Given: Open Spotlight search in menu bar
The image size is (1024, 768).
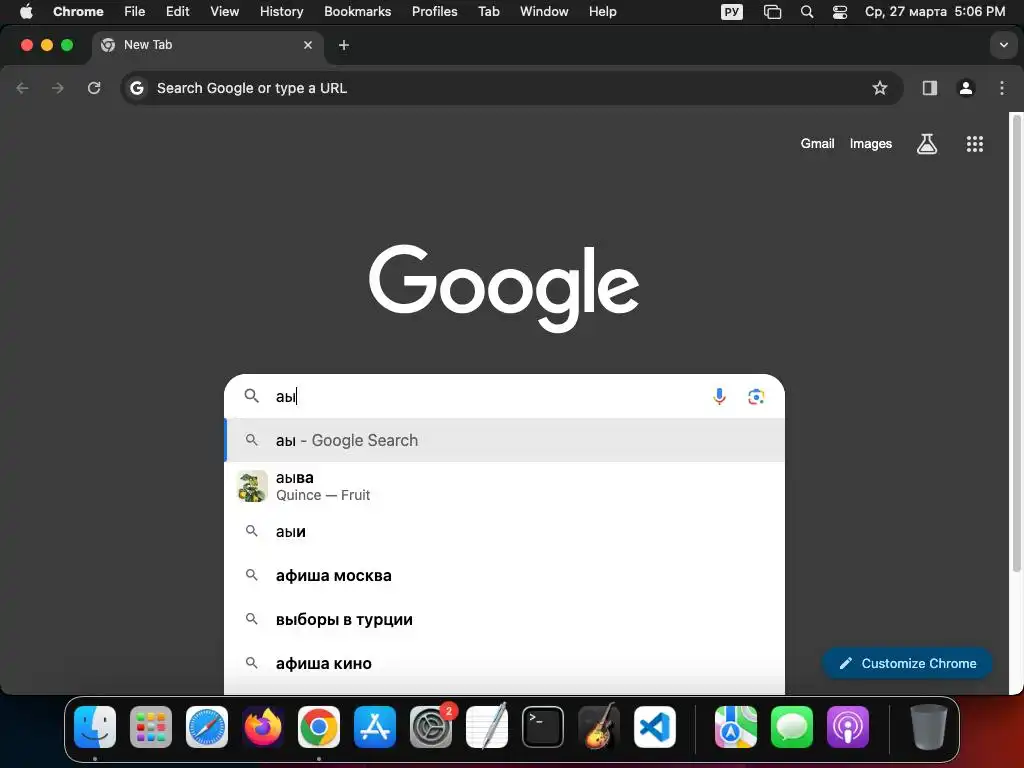Looking at the screenshot, I should pos(807,12).
